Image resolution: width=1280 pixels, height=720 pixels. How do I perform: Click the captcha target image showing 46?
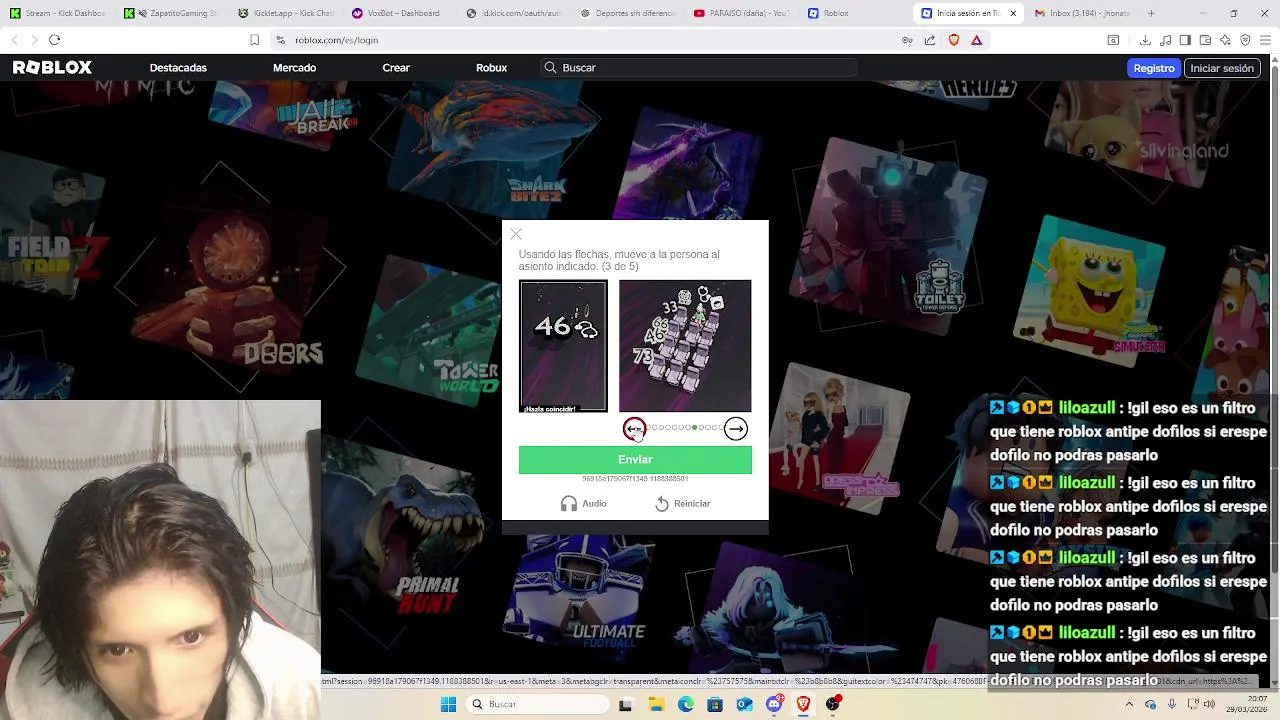click(563, 346)
